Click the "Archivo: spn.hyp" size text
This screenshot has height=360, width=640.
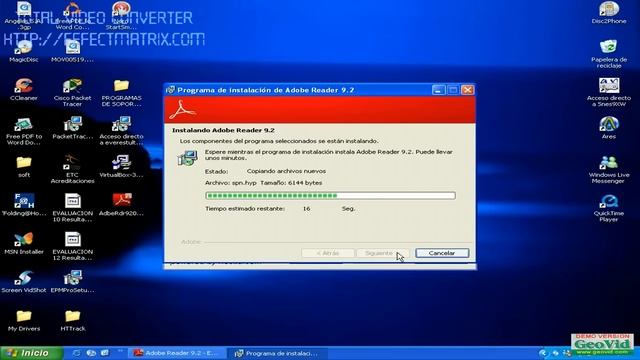pyautogui.click(x=264, y=183)
